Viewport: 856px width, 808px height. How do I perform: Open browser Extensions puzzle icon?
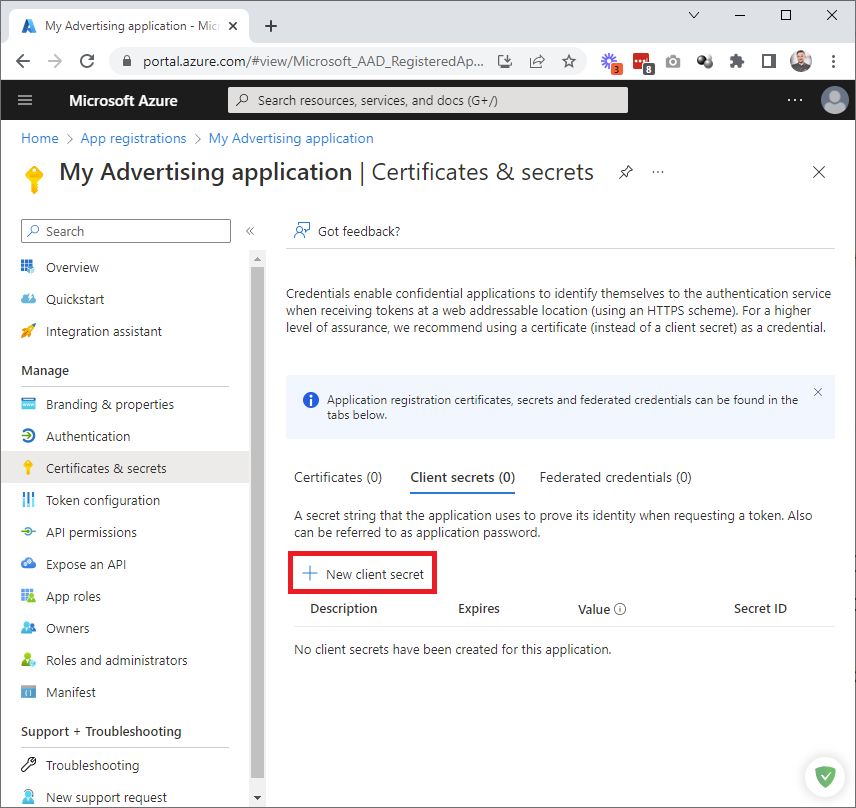click(737, 61)
